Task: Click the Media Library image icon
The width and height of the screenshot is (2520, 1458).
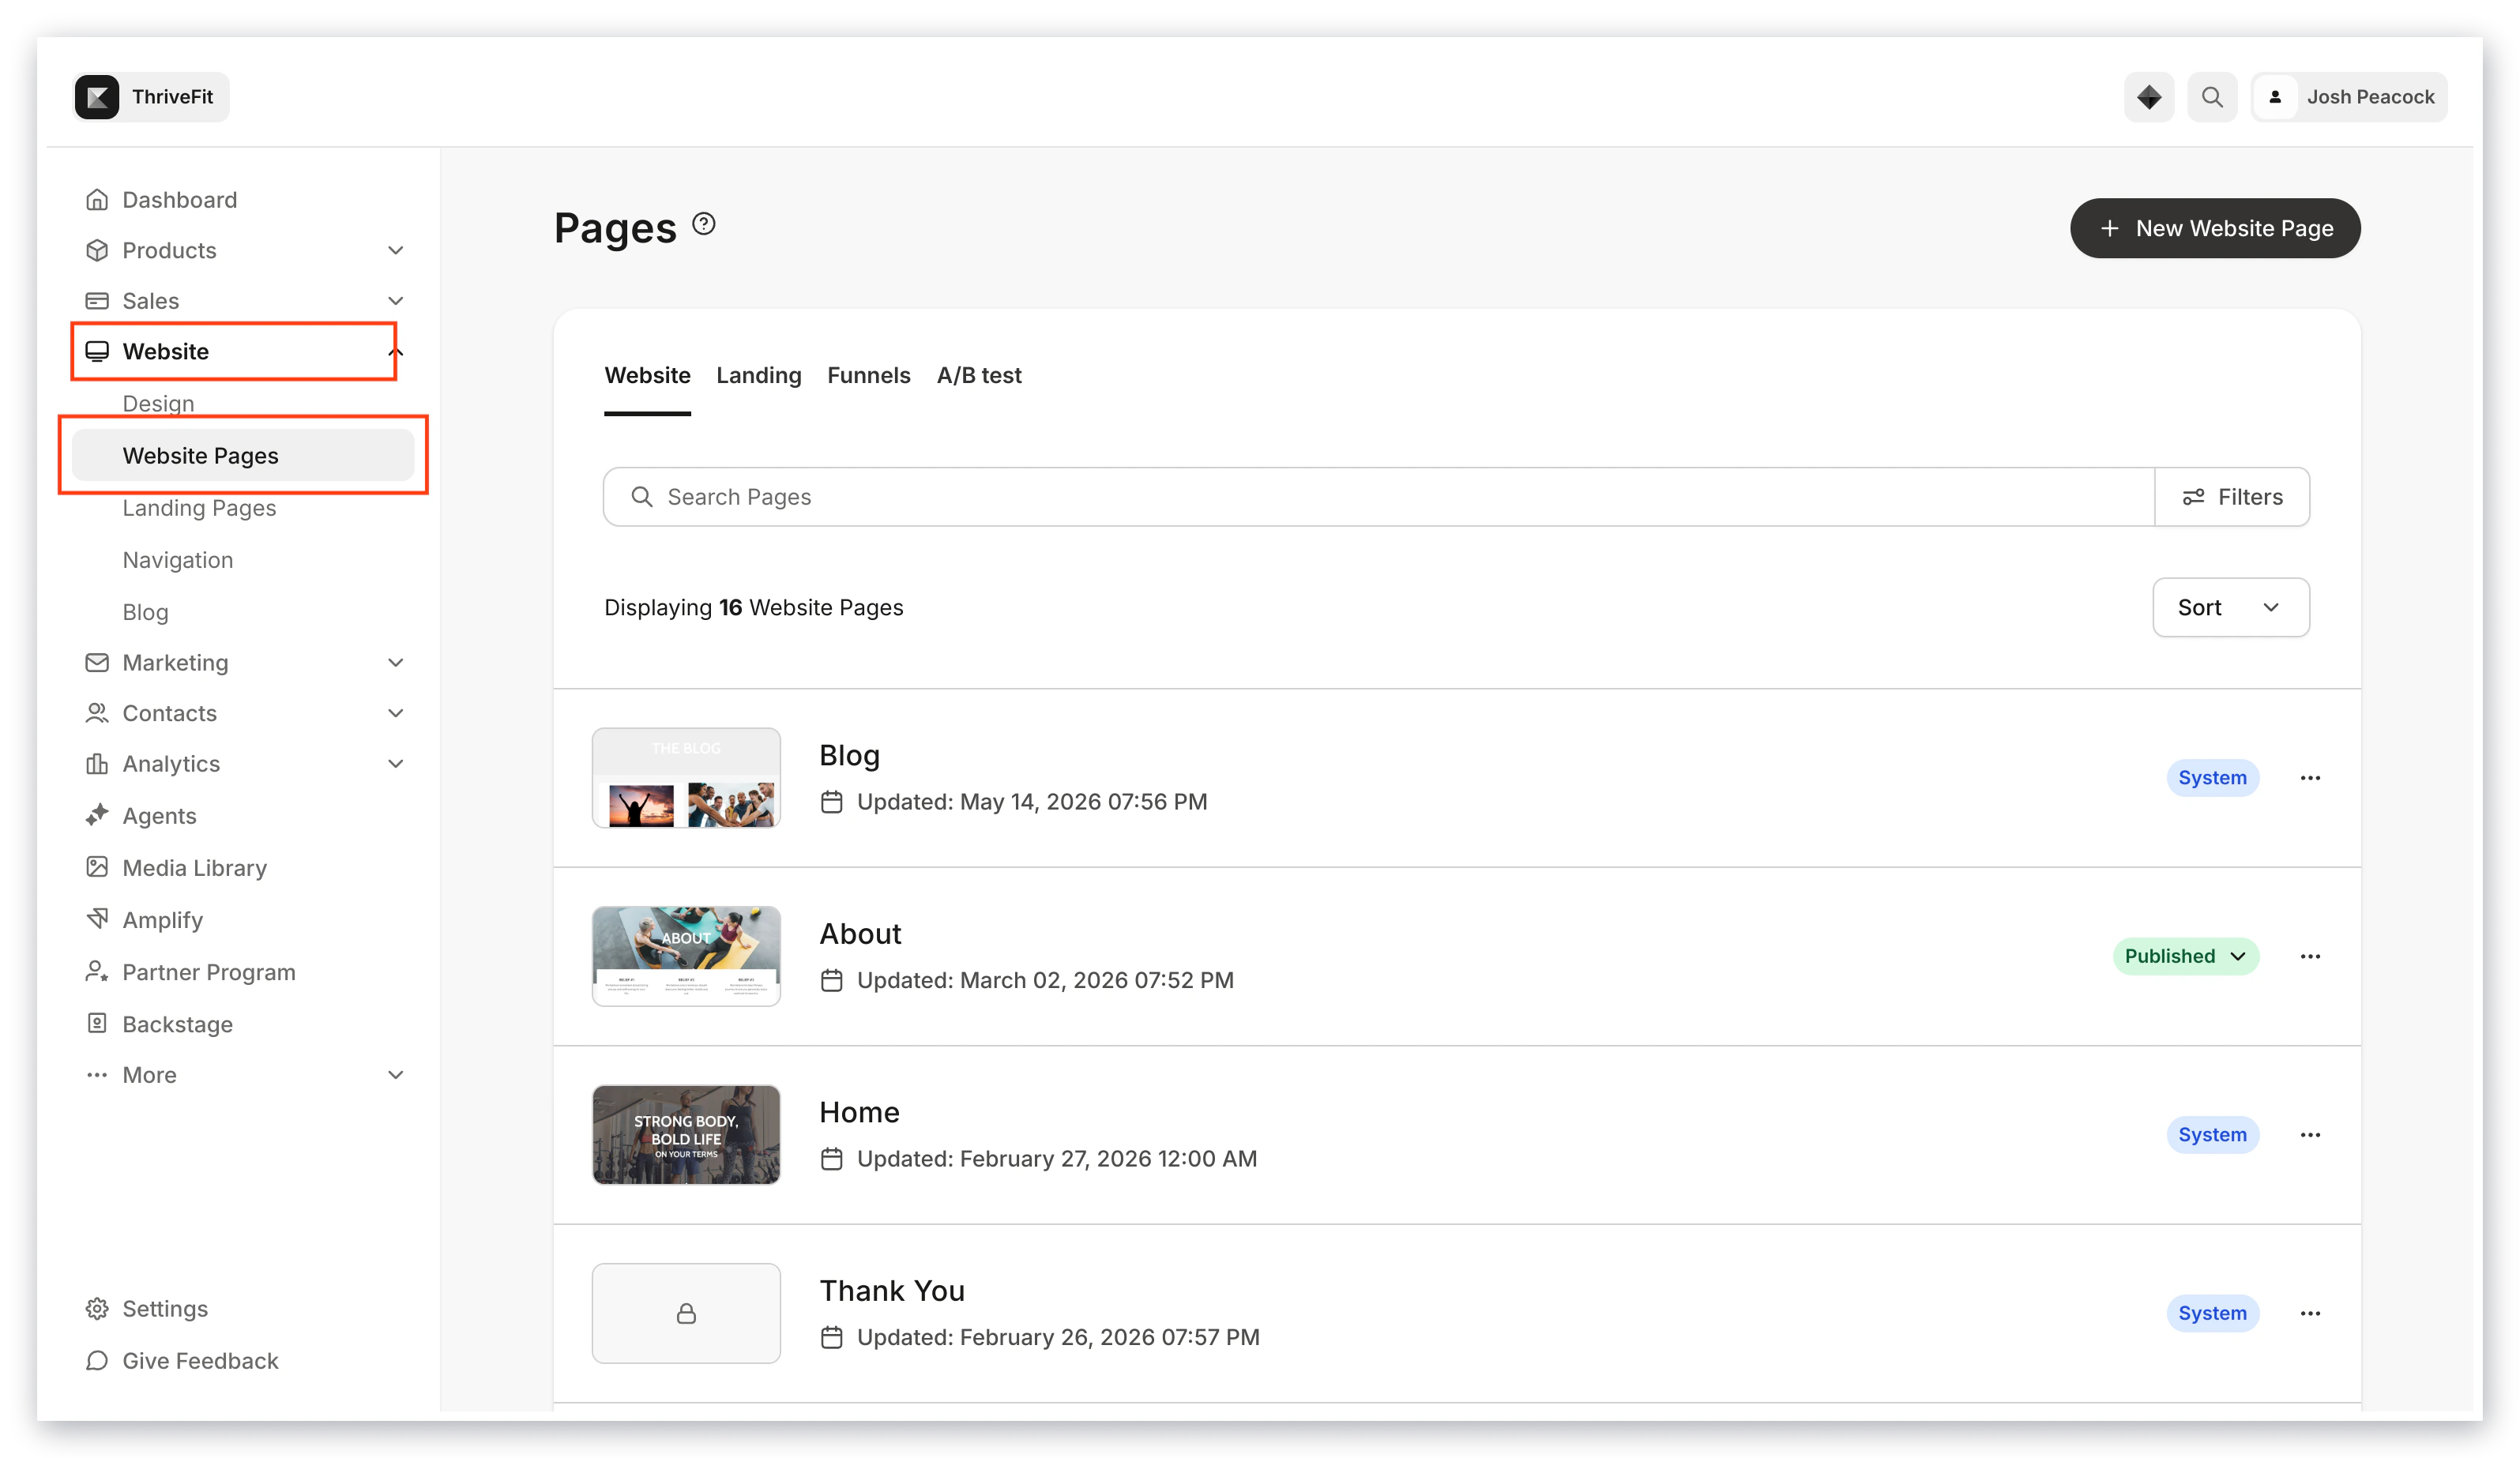Action: click(97, 868)
